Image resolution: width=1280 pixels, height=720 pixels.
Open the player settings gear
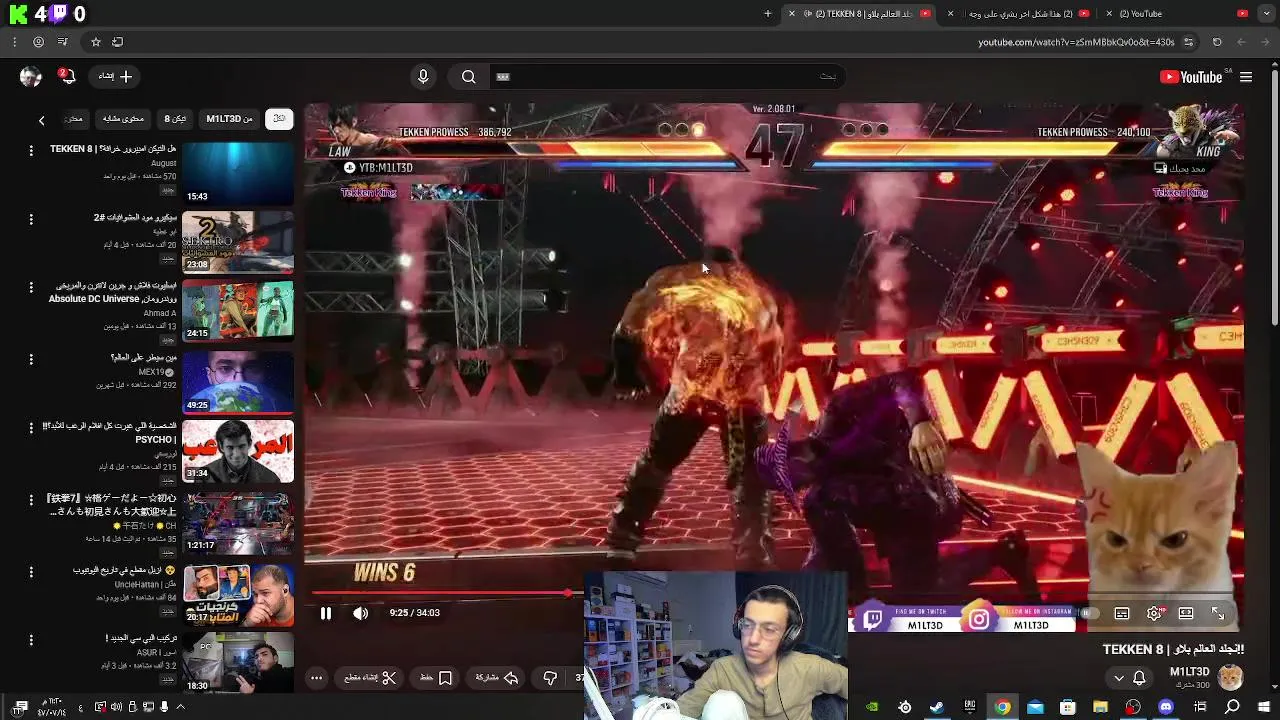coord(1154,613)
